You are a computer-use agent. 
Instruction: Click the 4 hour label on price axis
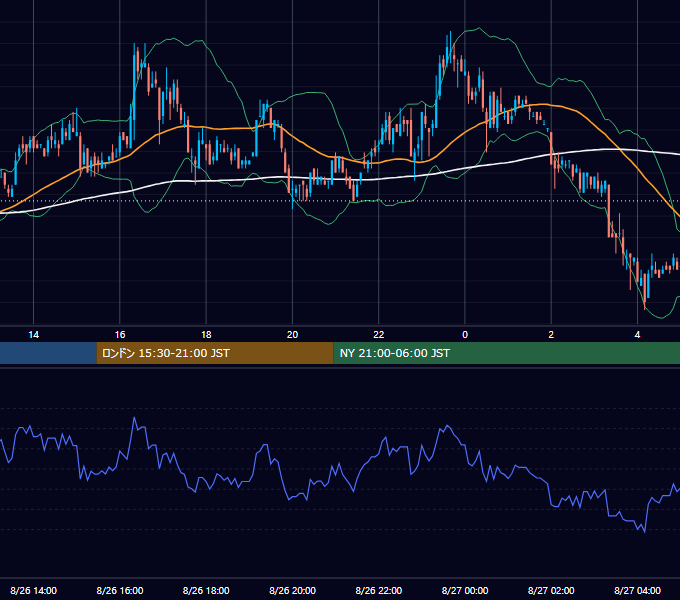638,335
